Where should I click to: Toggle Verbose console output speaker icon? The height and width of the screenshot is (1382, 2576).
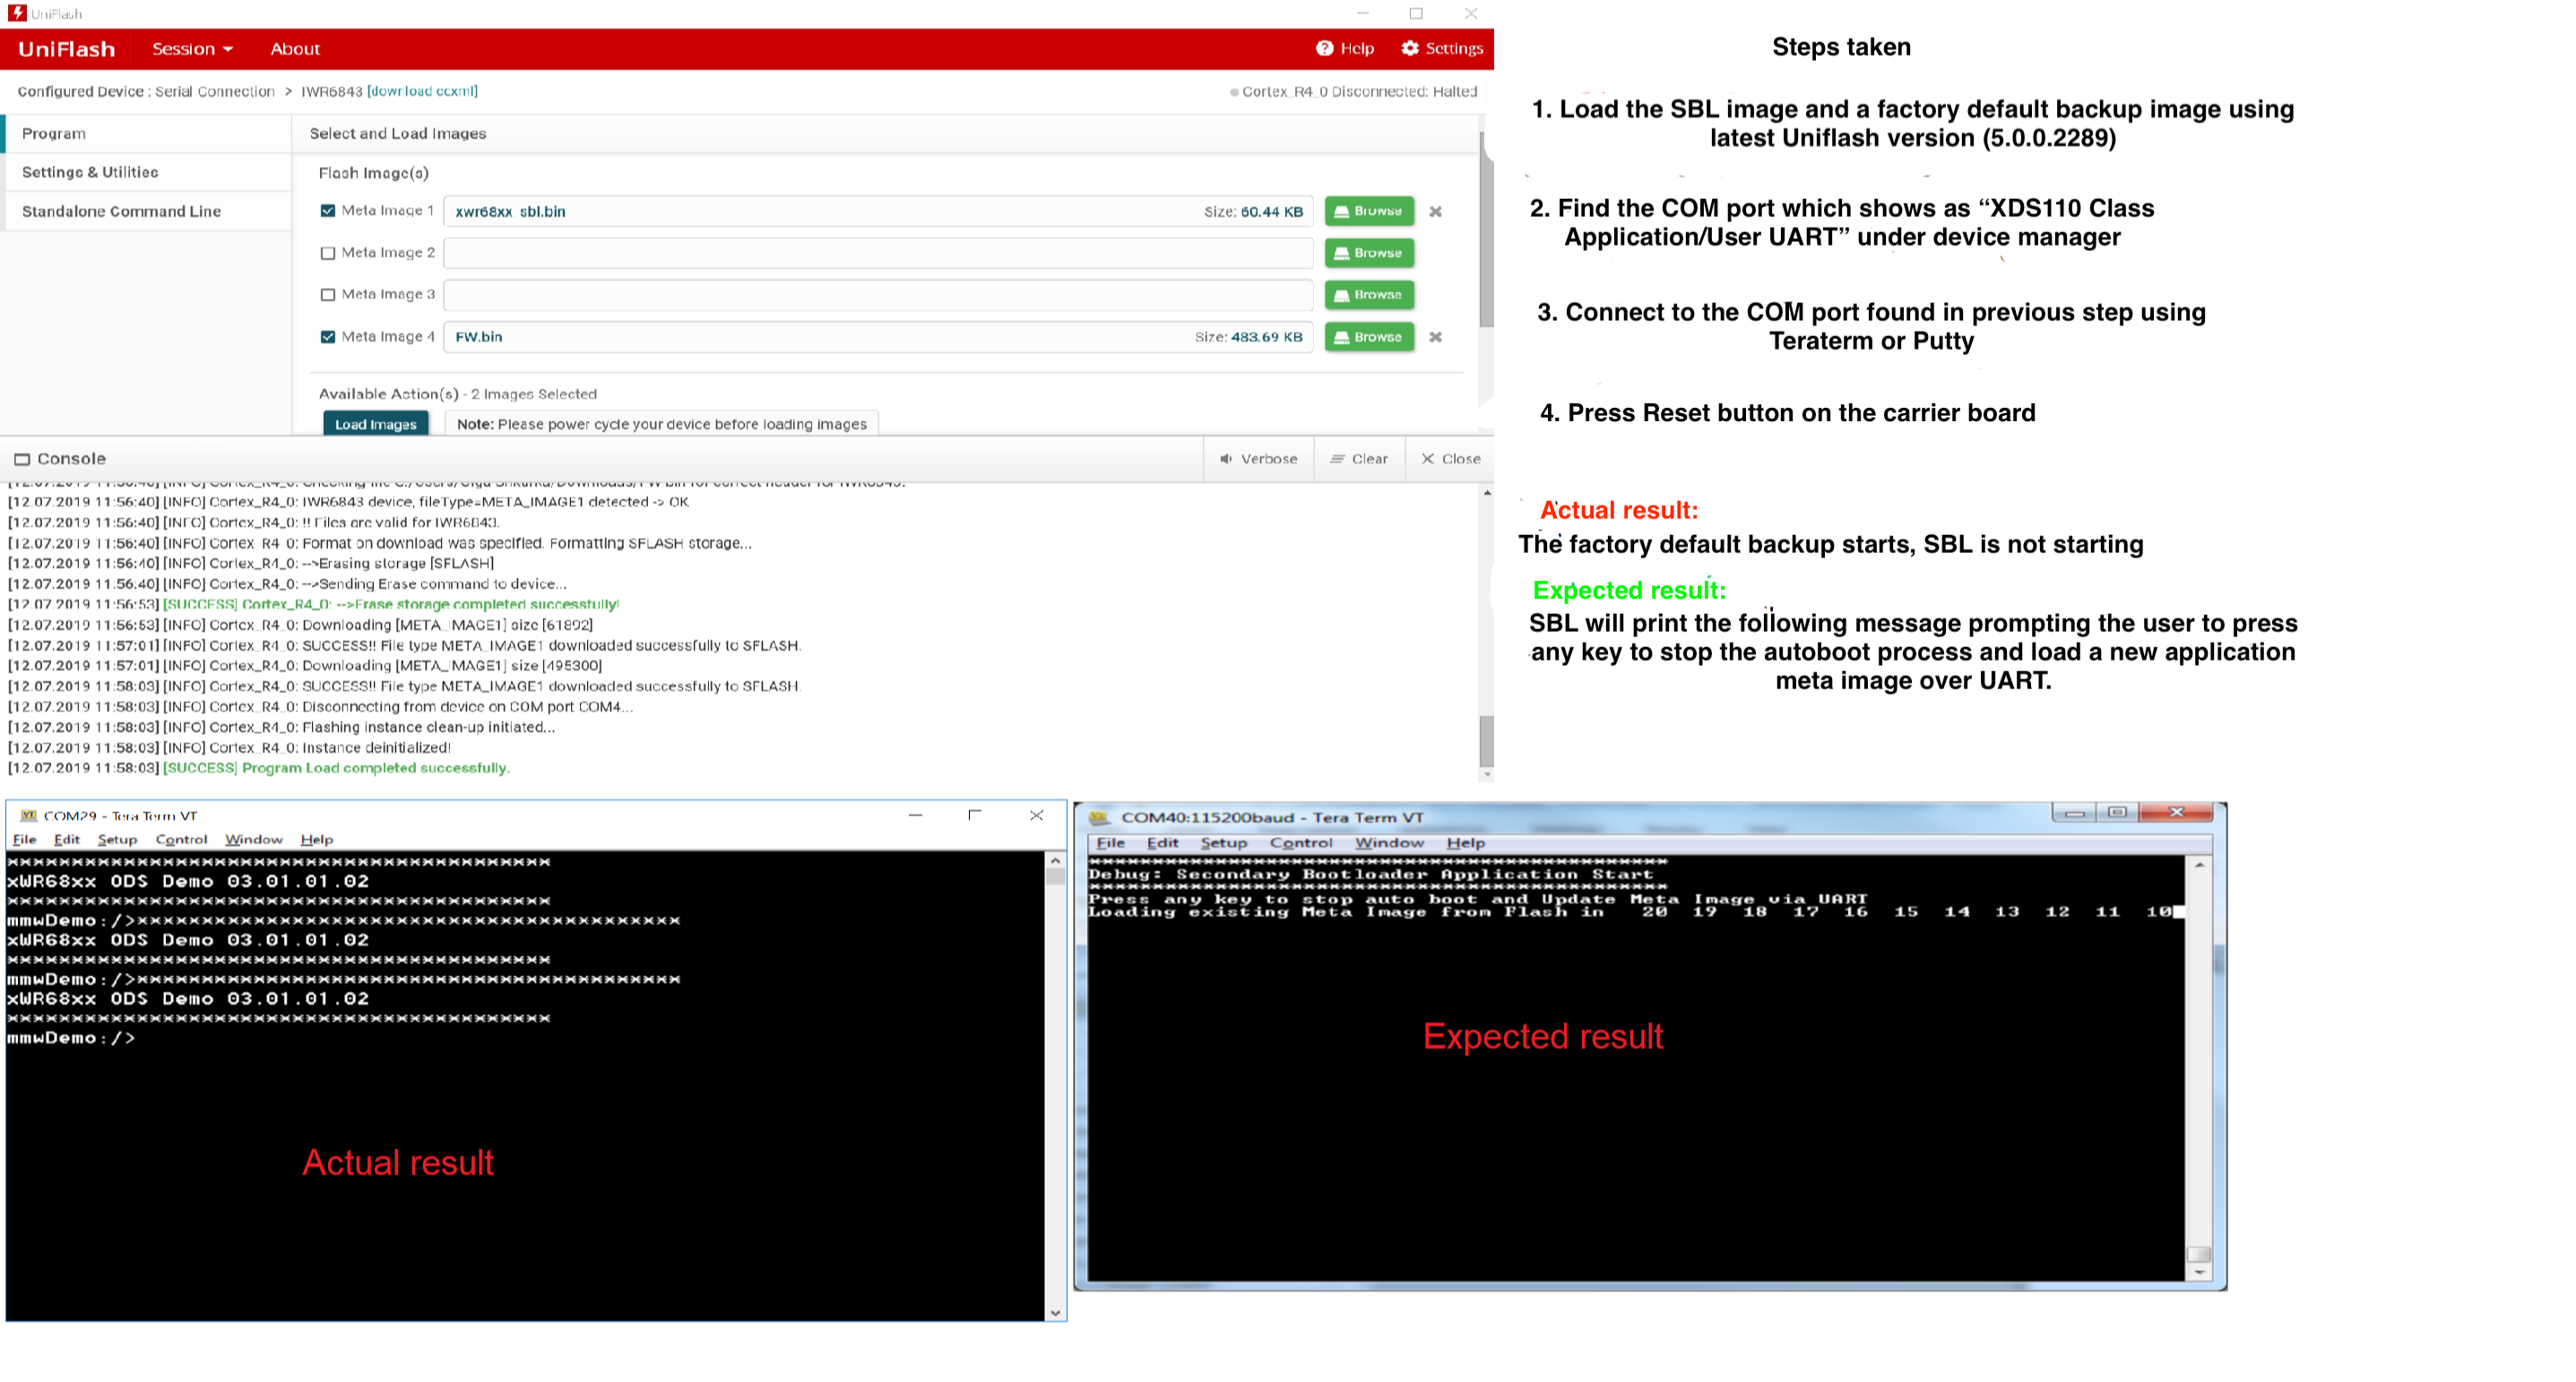click(x=1226, y=459)
